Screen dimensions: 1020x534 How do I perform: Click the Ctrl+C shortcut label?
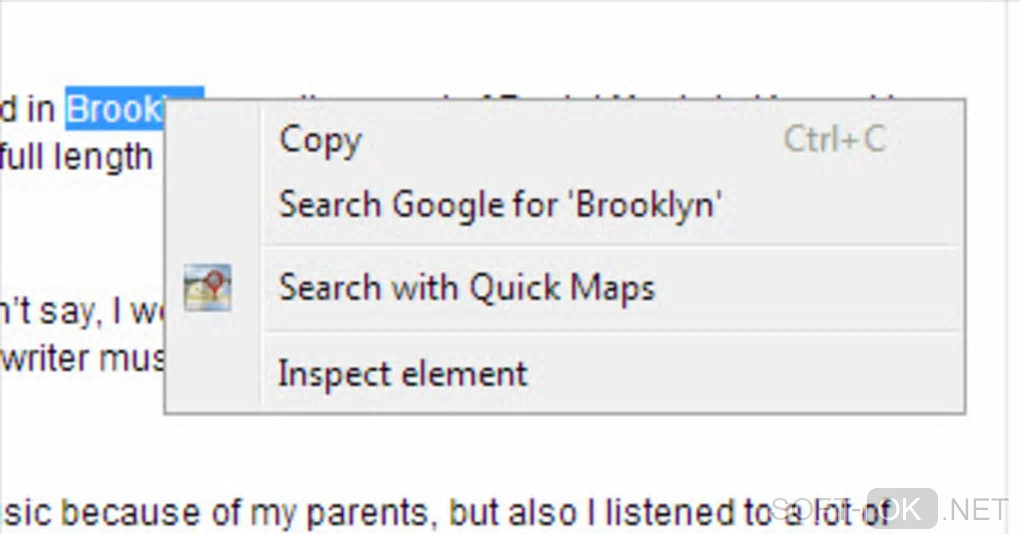pyautogui.click(x=834, y=139)
